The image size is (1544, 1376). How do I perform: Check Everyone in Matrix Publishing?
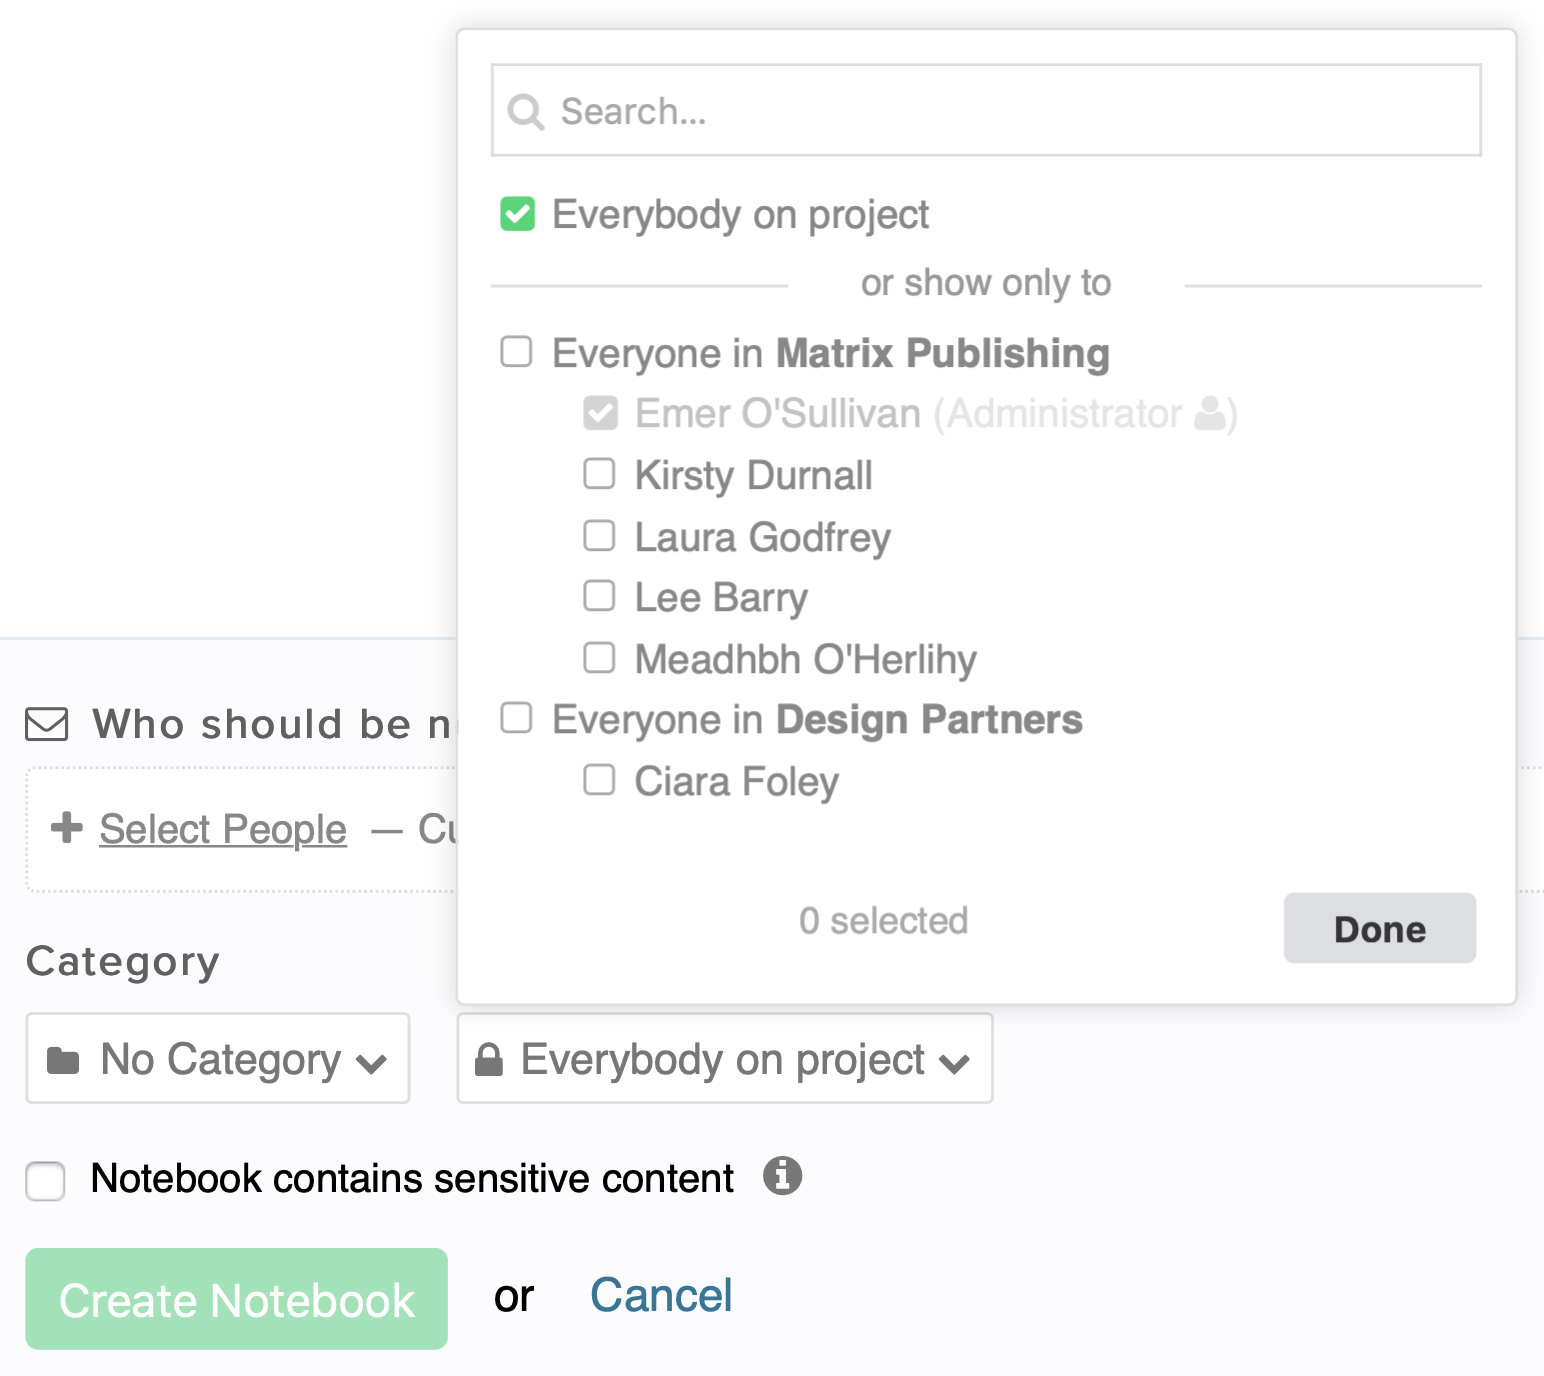(x=516, y=352)
